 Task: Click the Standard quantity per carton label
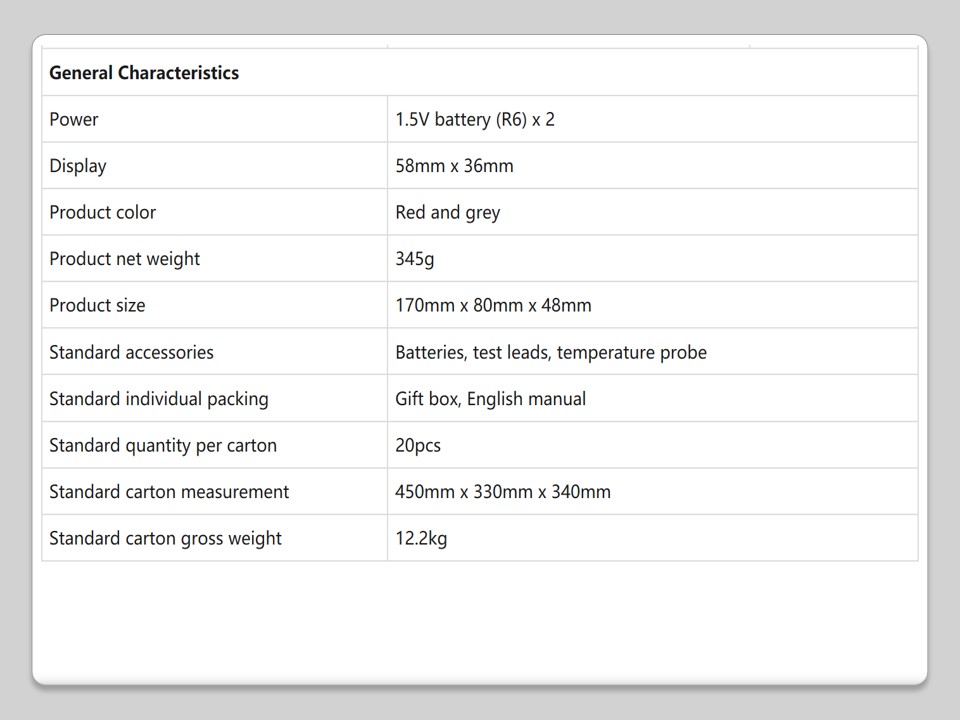coord(163,445)
